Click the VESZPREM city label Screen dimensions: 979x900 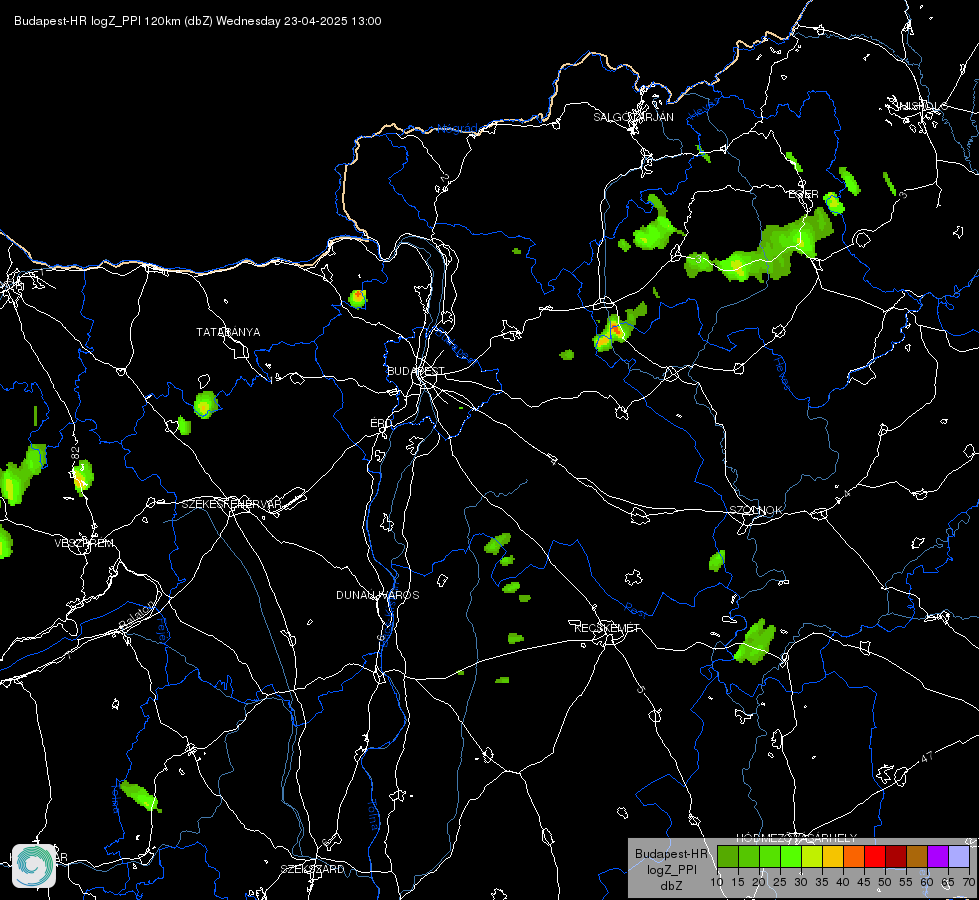click(x=84, y=543)
